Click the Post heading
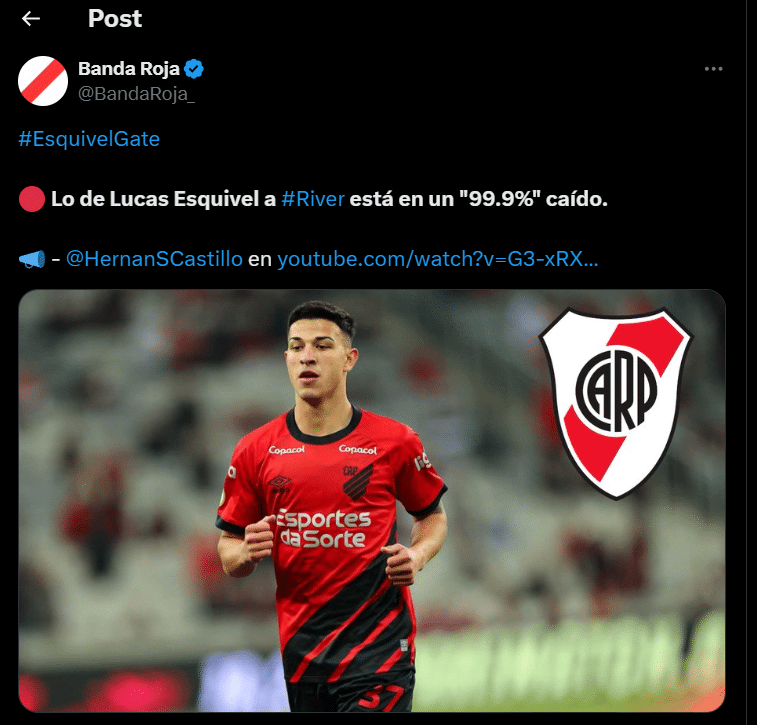The image size is (757, 725). [x=115, y=19]
